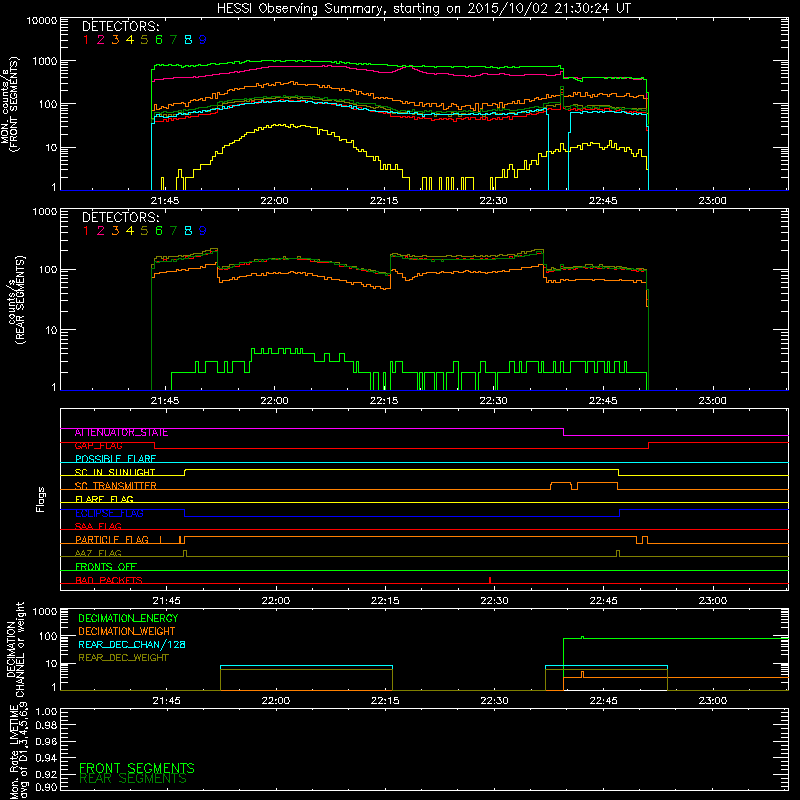Click the rear segments DETECTORS: legend heading

[121, 217]
